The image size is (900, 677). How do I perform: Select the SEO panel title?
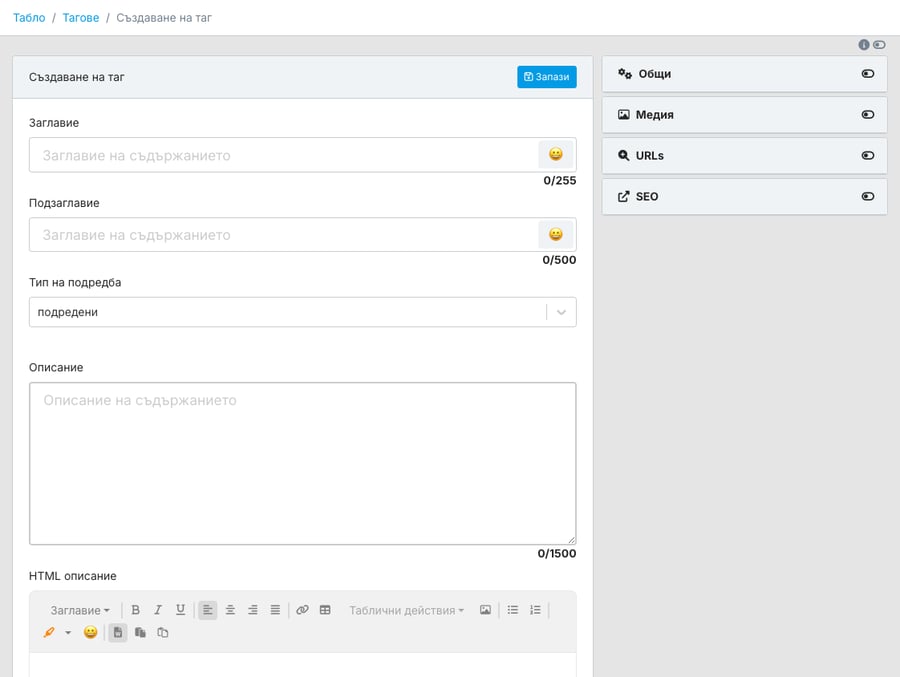647,196
